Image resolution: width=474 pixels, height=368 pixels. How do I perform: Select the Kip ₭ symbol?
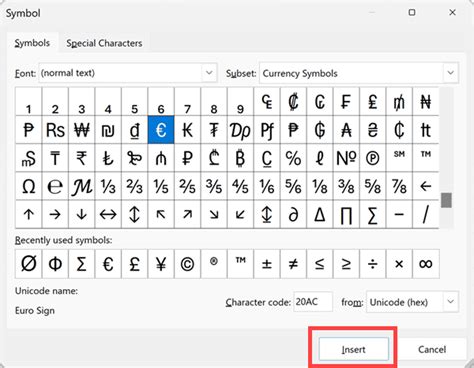click(187, 130)
